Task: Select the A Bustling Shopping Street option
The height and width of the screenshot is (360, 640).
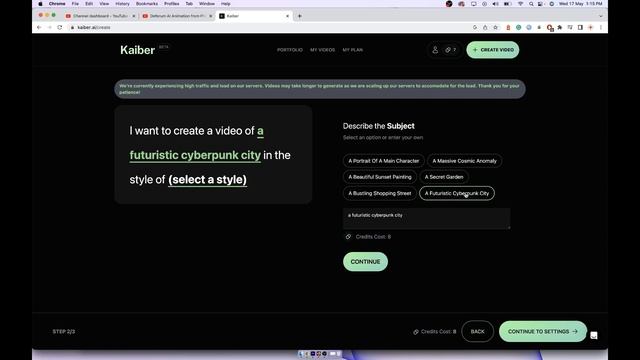Action: tap(380, 193)
